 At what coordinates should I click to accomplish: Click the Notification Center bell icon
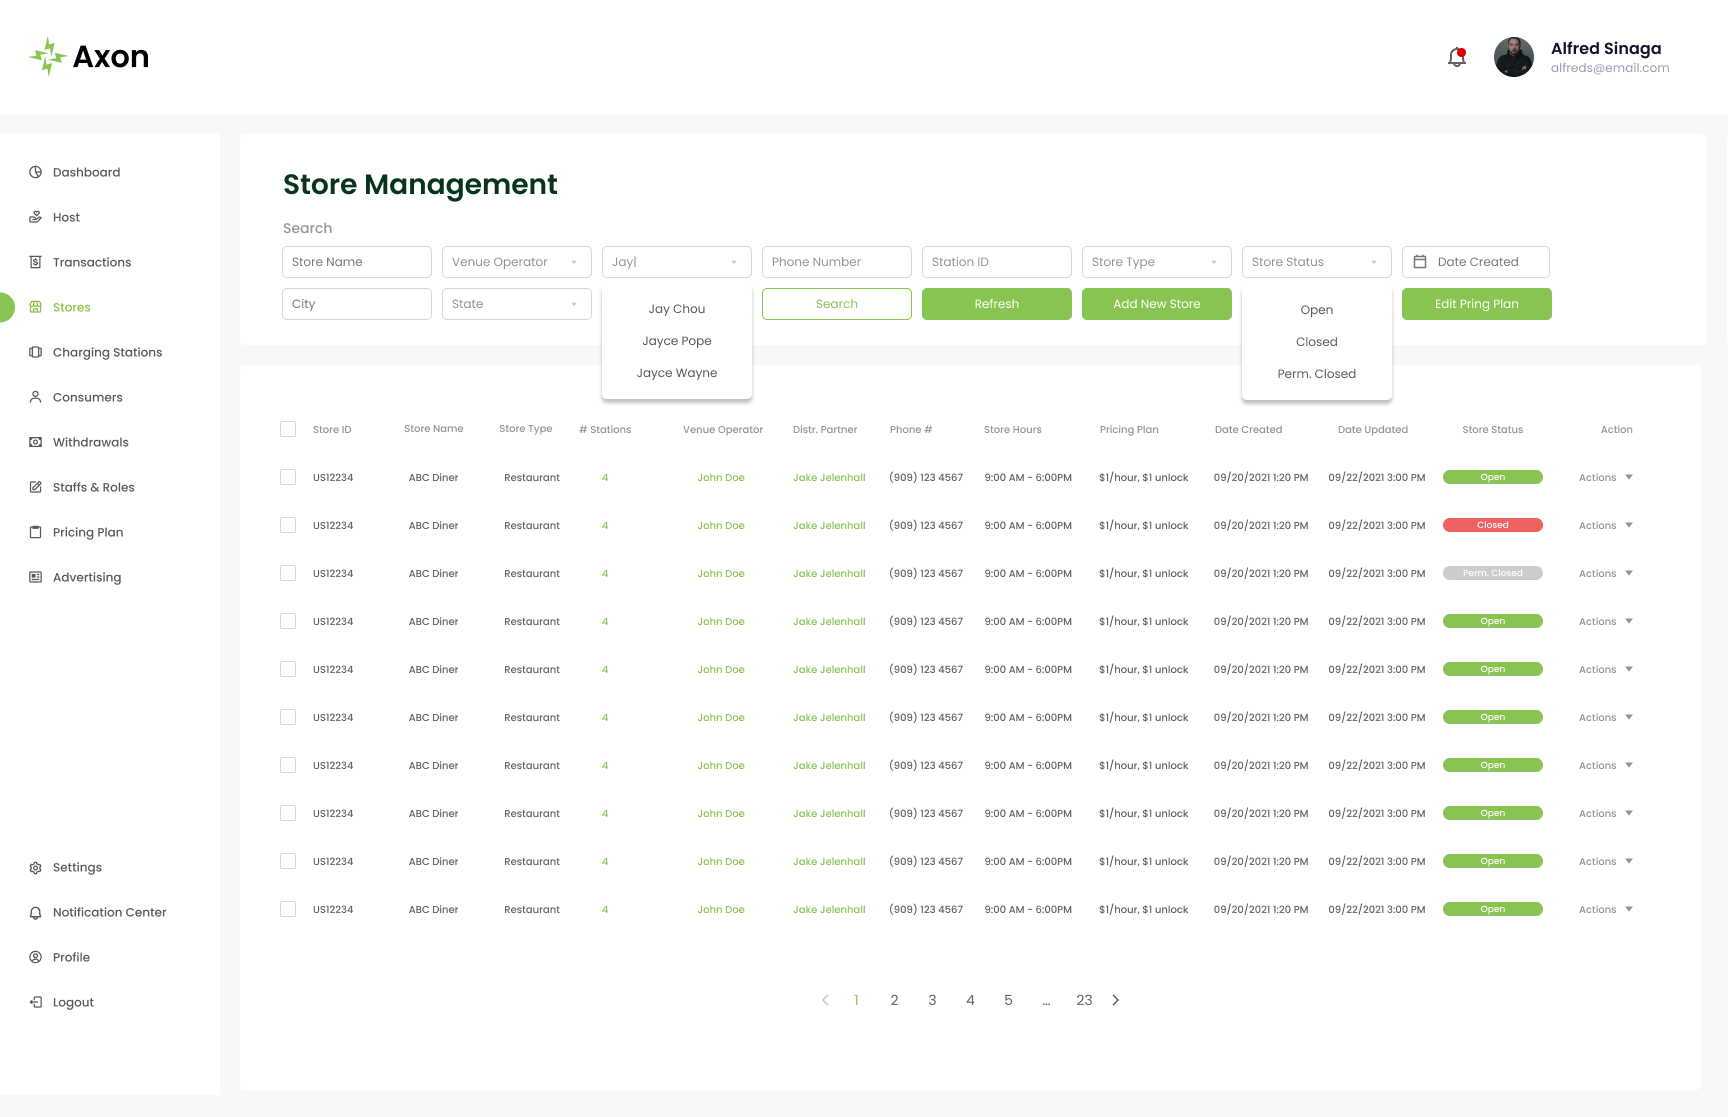tap(35, 912)
